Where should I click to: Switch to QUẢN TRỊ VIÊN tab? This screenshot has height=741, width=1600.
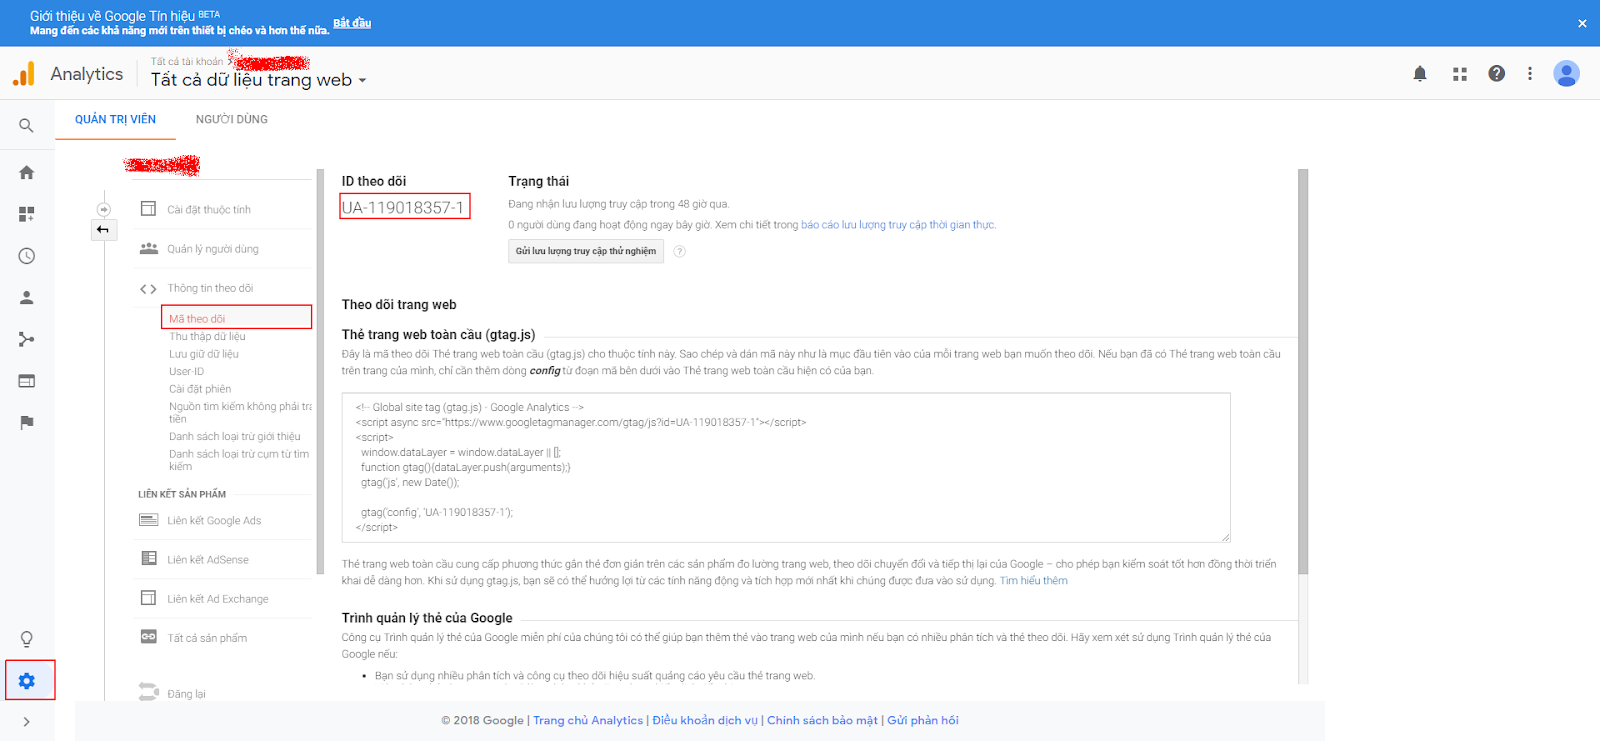[116, 119]
